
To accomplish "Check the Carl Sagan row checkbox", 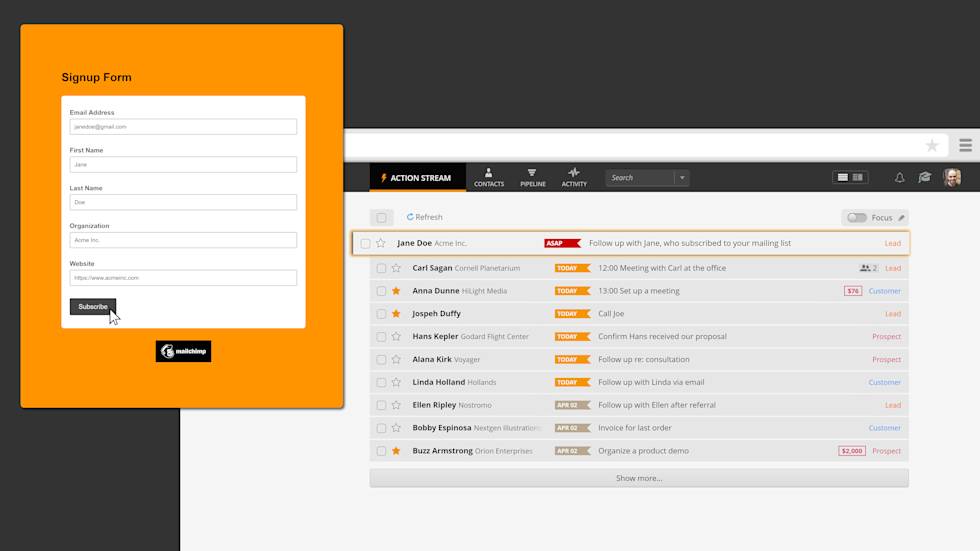I will pos(381,268).
